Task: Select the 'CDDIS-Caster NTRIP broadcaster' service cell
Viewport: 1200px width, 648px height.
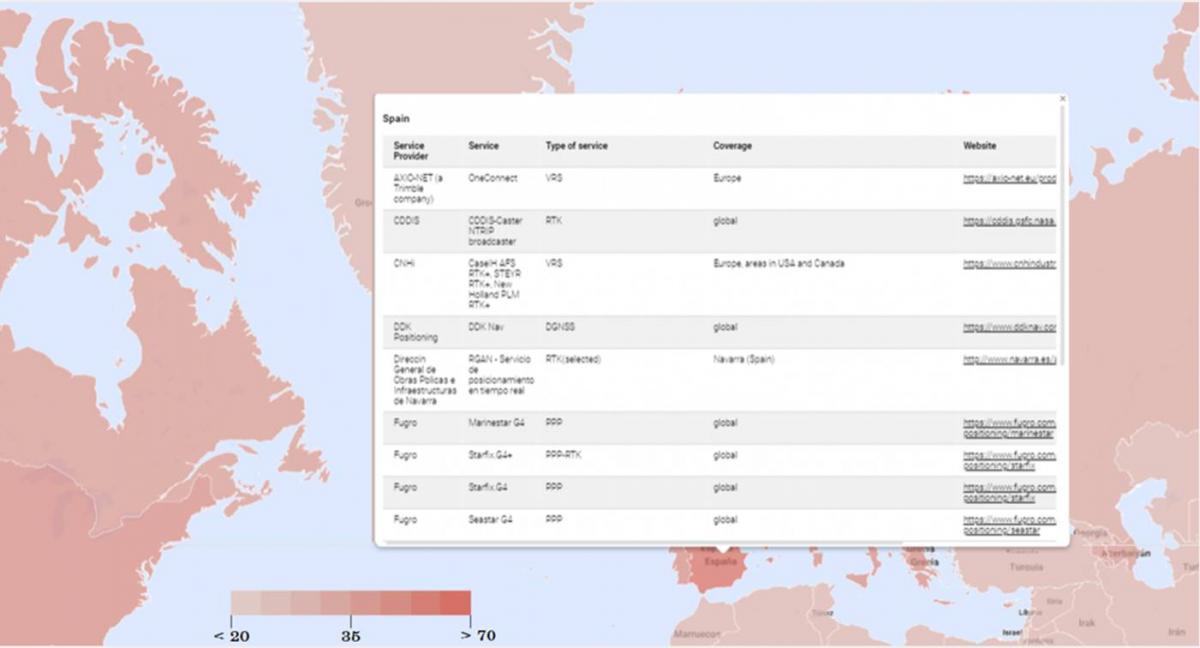Action: coord(495,231)
